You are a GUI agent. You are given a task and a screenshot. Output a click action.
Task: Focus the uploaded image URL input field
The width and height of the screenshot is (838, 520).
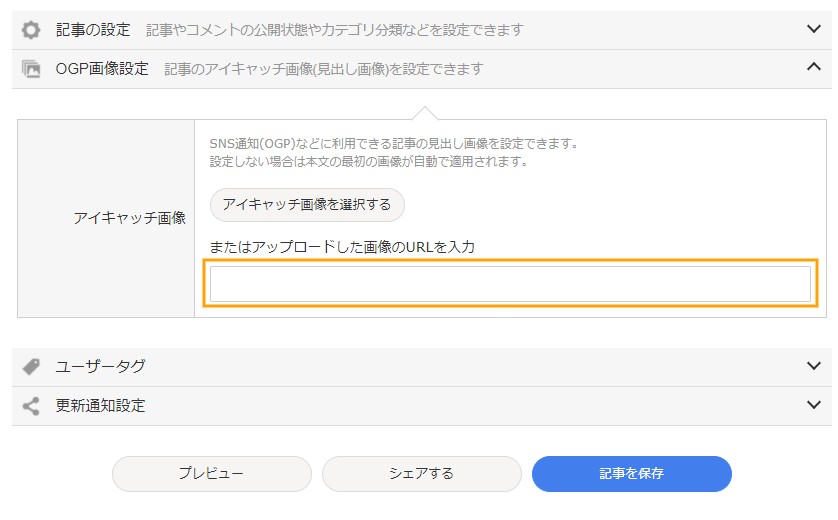(510, 284)
